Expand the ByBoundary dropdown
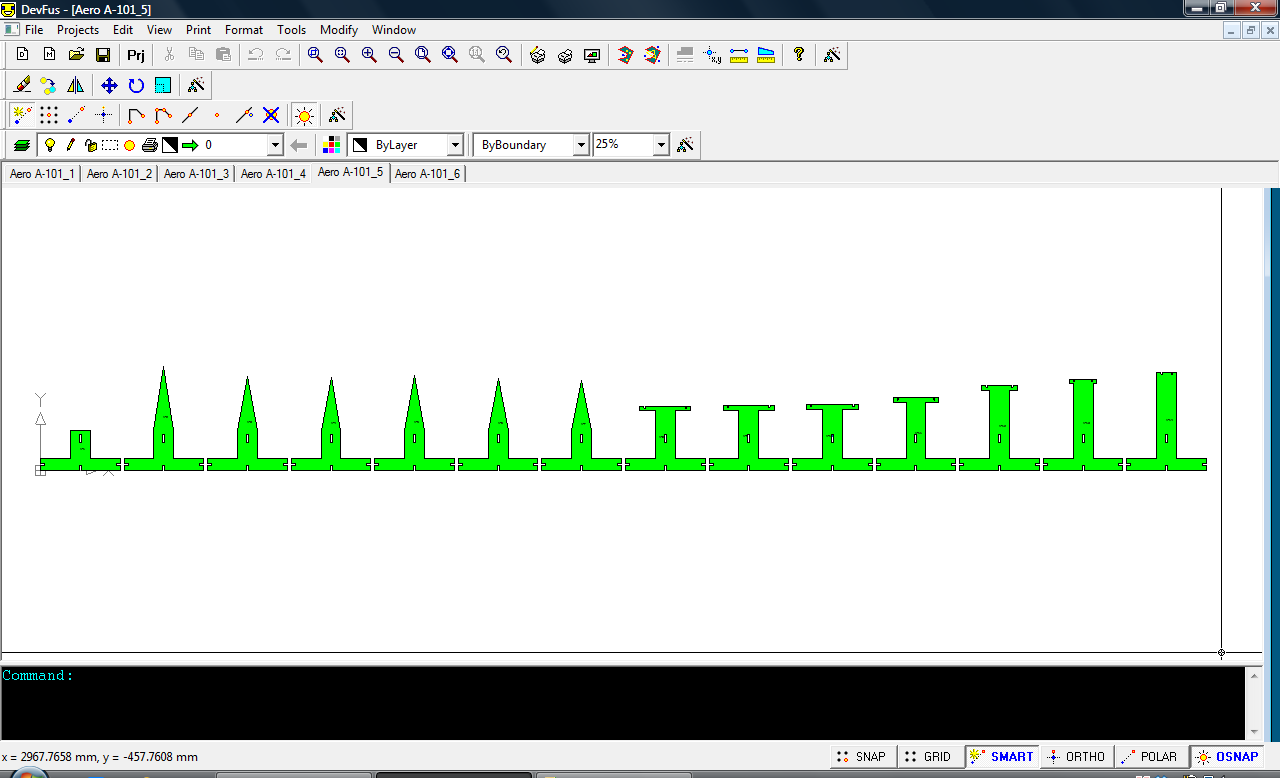Viewport: 1280px width, 778px height. [581, 145]
